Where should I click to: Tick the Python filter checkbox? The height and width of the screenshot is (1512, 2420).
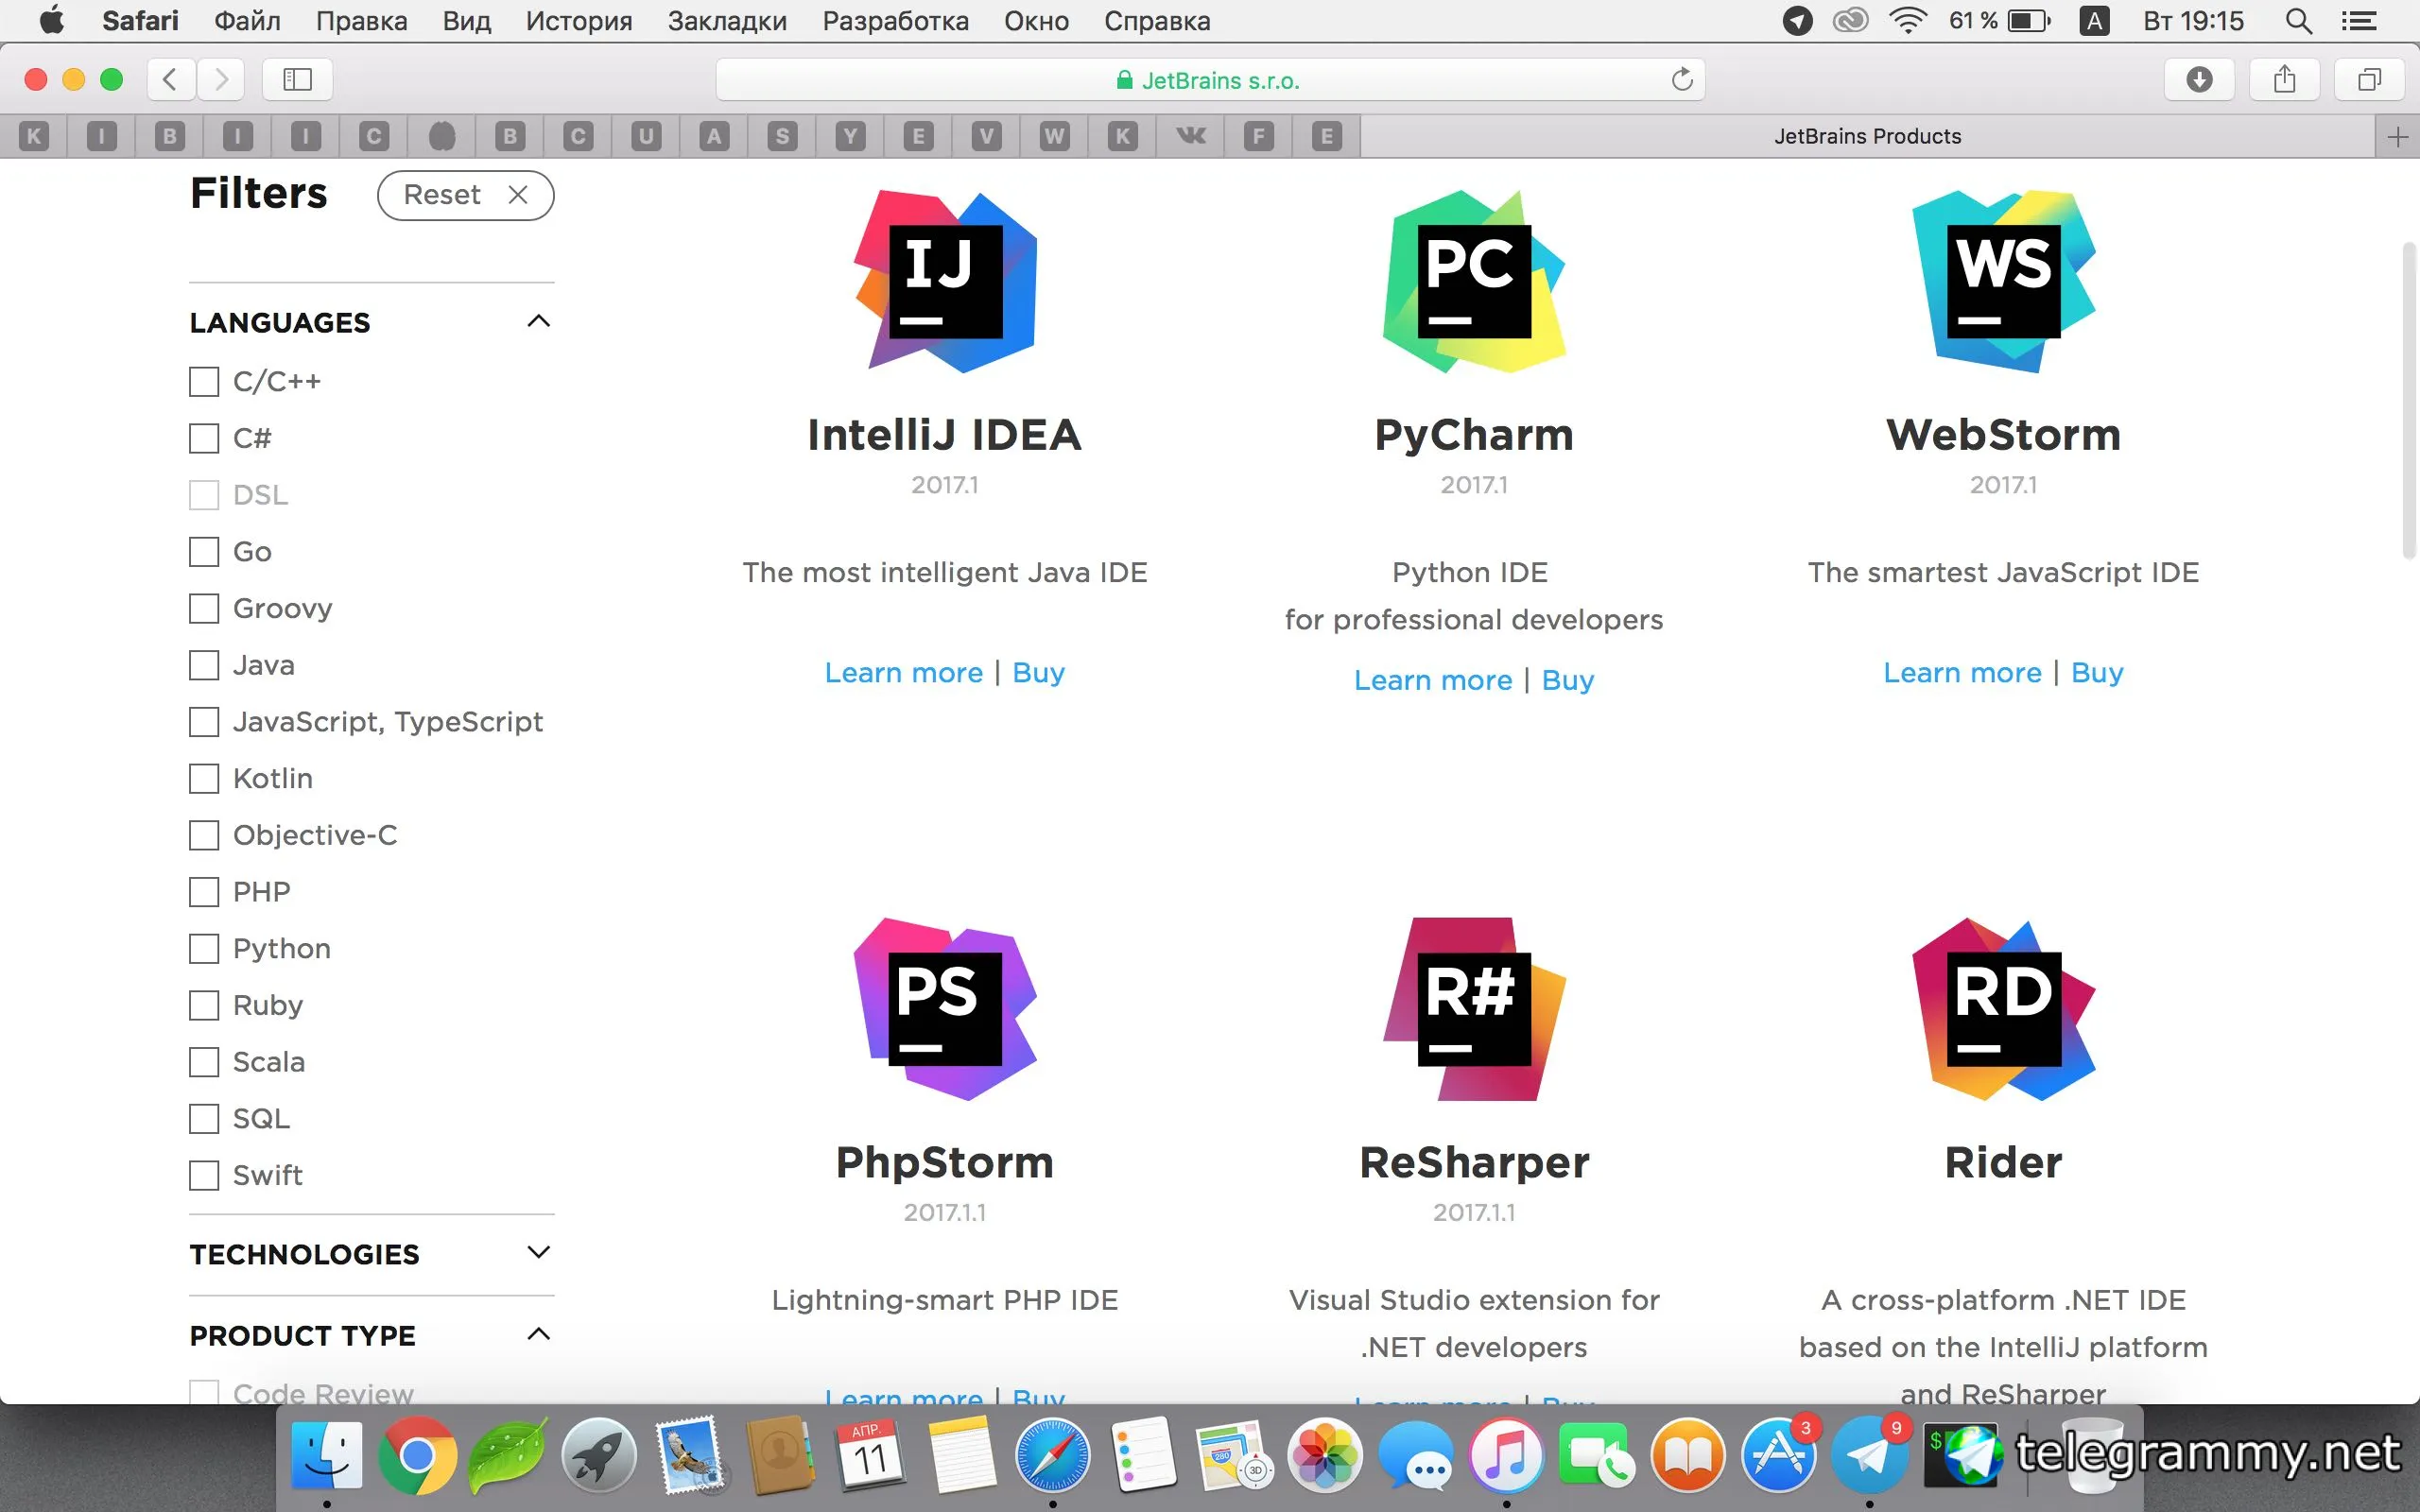(x=204, y=948)
